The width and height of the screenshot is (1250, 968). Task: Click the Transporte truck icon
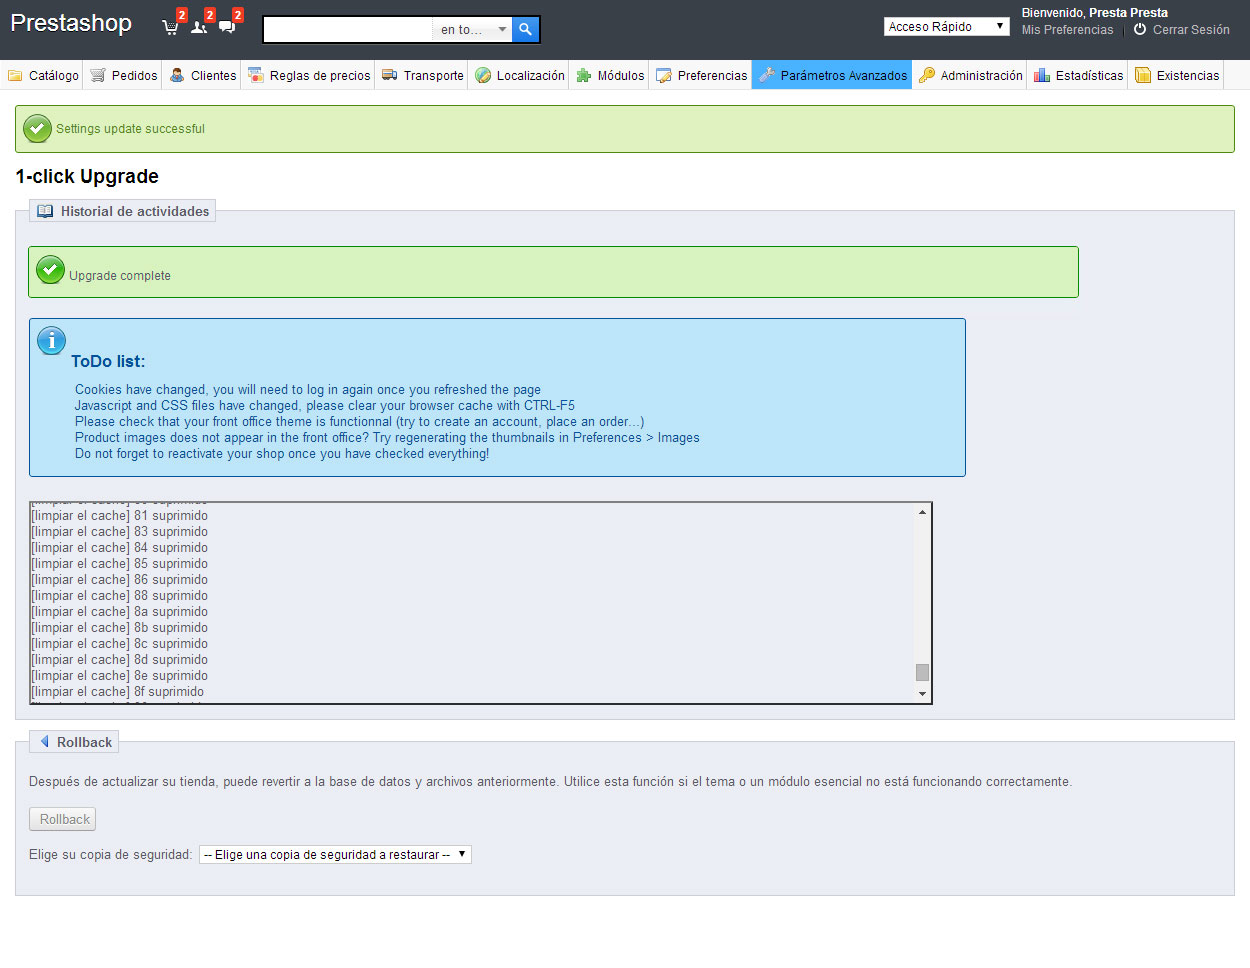(390, 75)
